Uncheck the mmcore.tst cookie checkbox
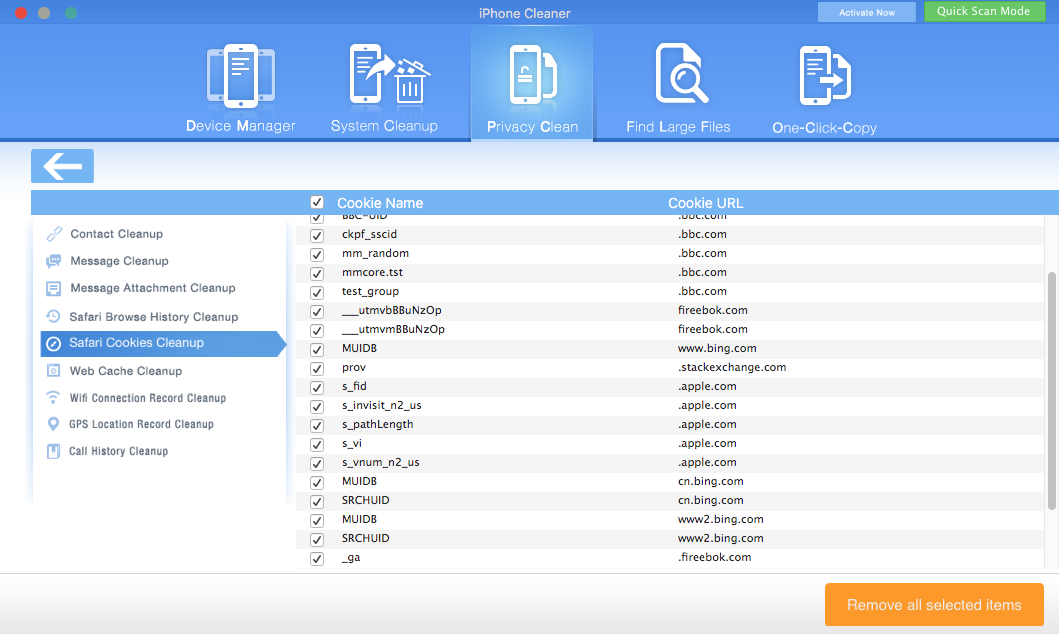Viewport: 1059px width, 634px height. coord(317,273)
